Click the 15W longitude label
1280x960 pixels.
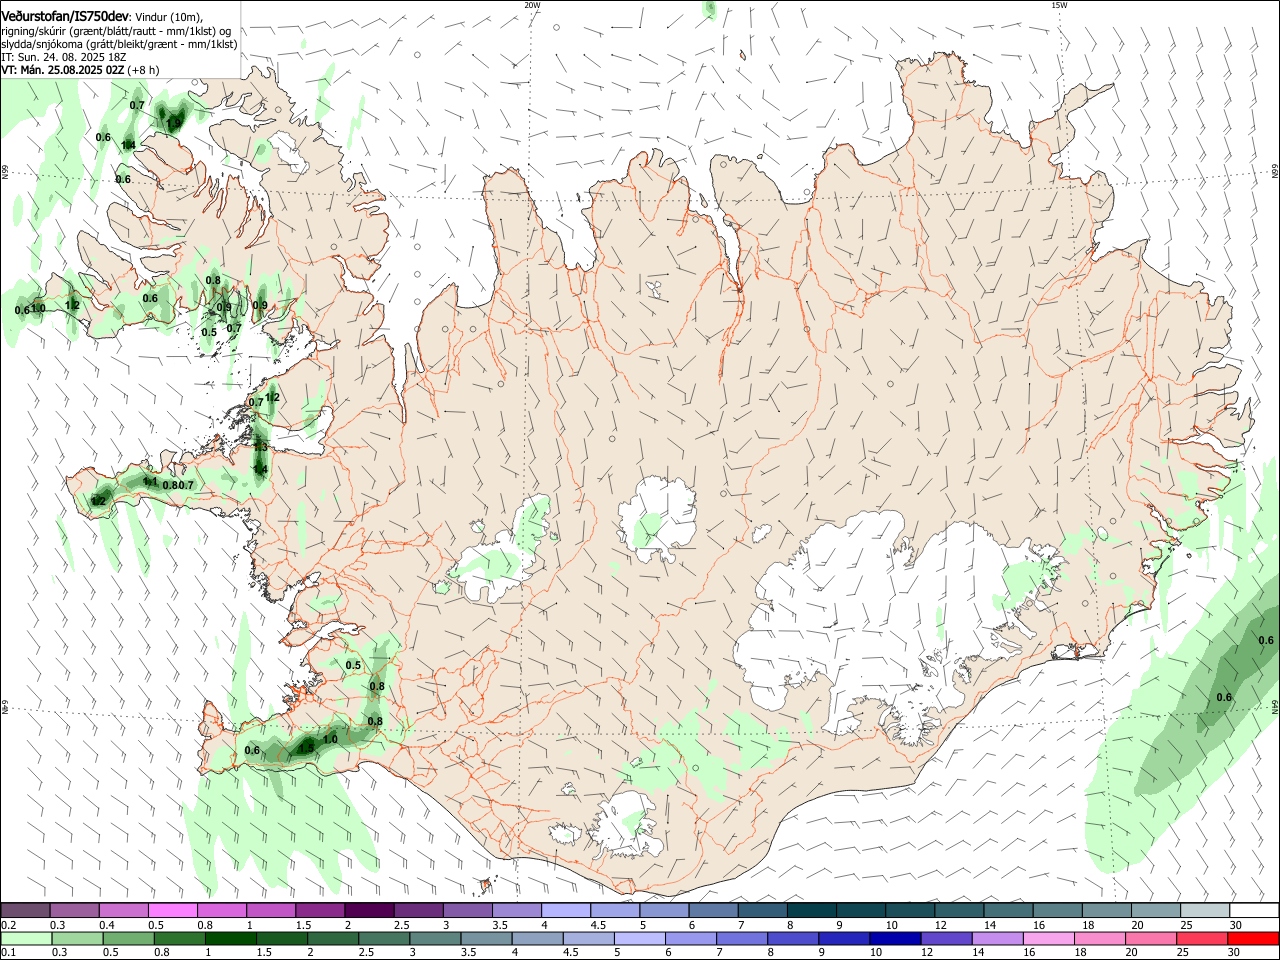(x=1059, y=5)
